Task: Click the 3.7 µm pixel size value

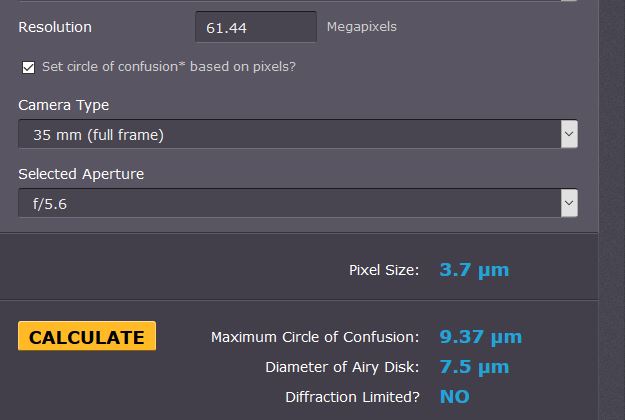Action: click(x=474, y=270)
